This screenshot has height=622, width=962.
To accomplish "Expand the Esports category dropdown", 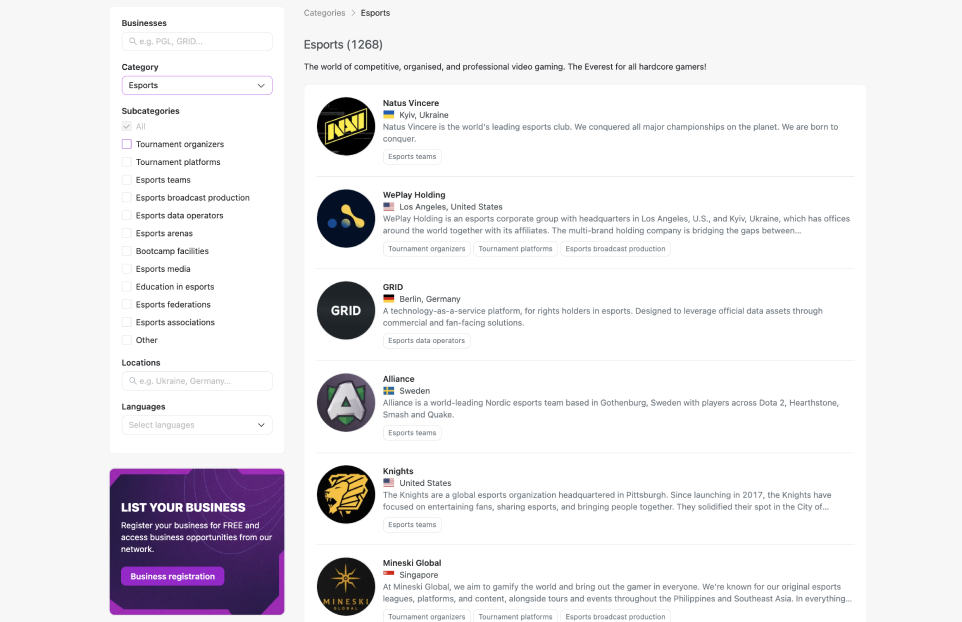I will coord(197,85).
